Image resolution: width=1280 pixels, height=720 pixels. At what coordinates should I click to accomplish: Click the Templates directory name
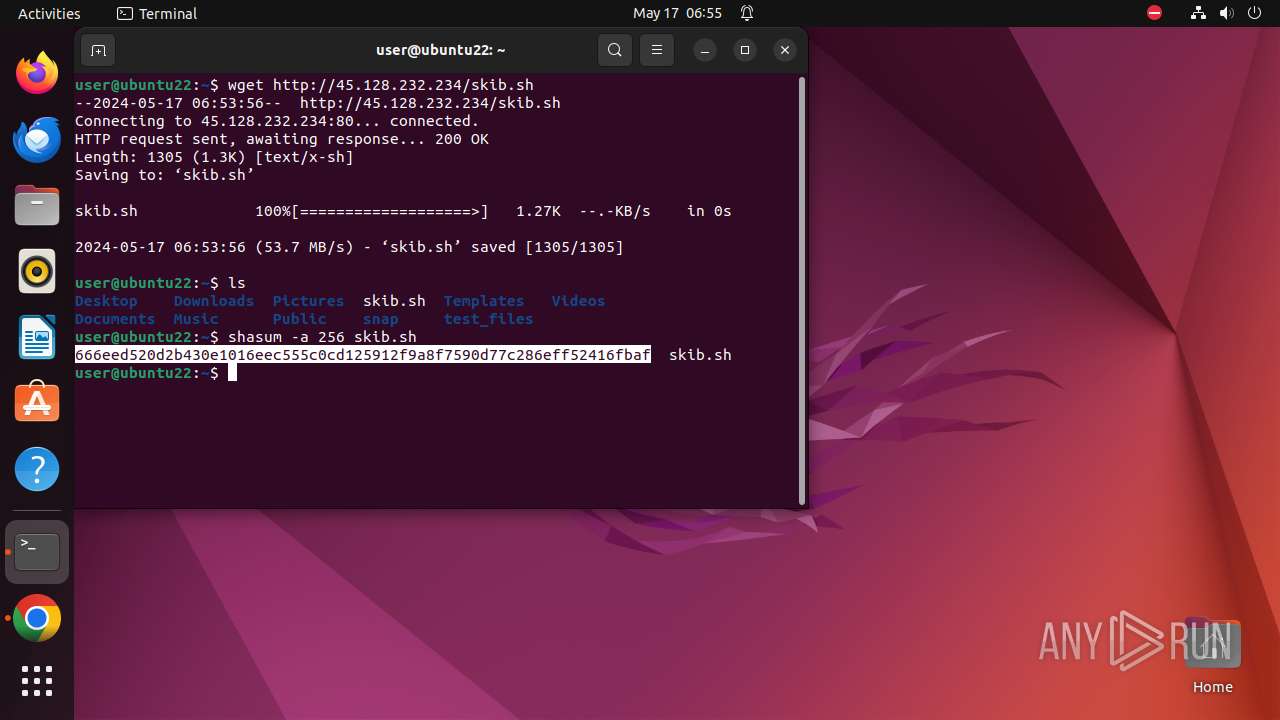tap(484, 301)
